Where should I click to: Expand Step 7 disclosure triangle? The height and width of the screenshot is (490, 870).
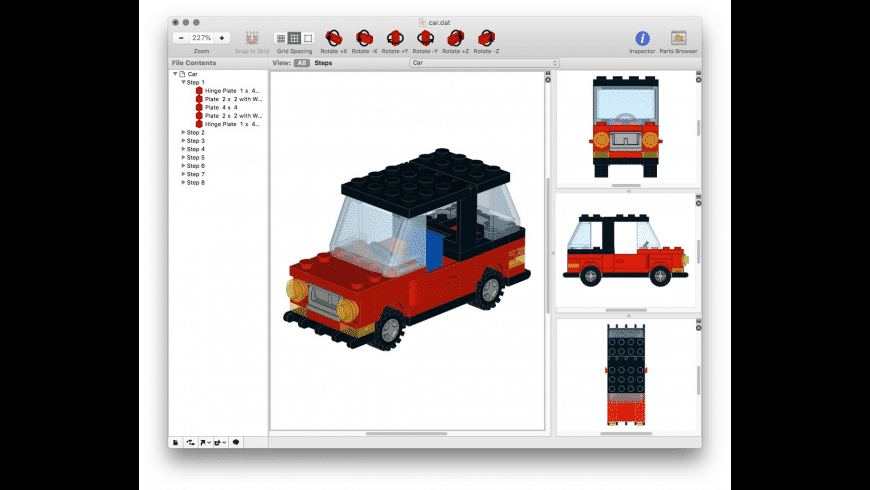click(x=183, y=174)
